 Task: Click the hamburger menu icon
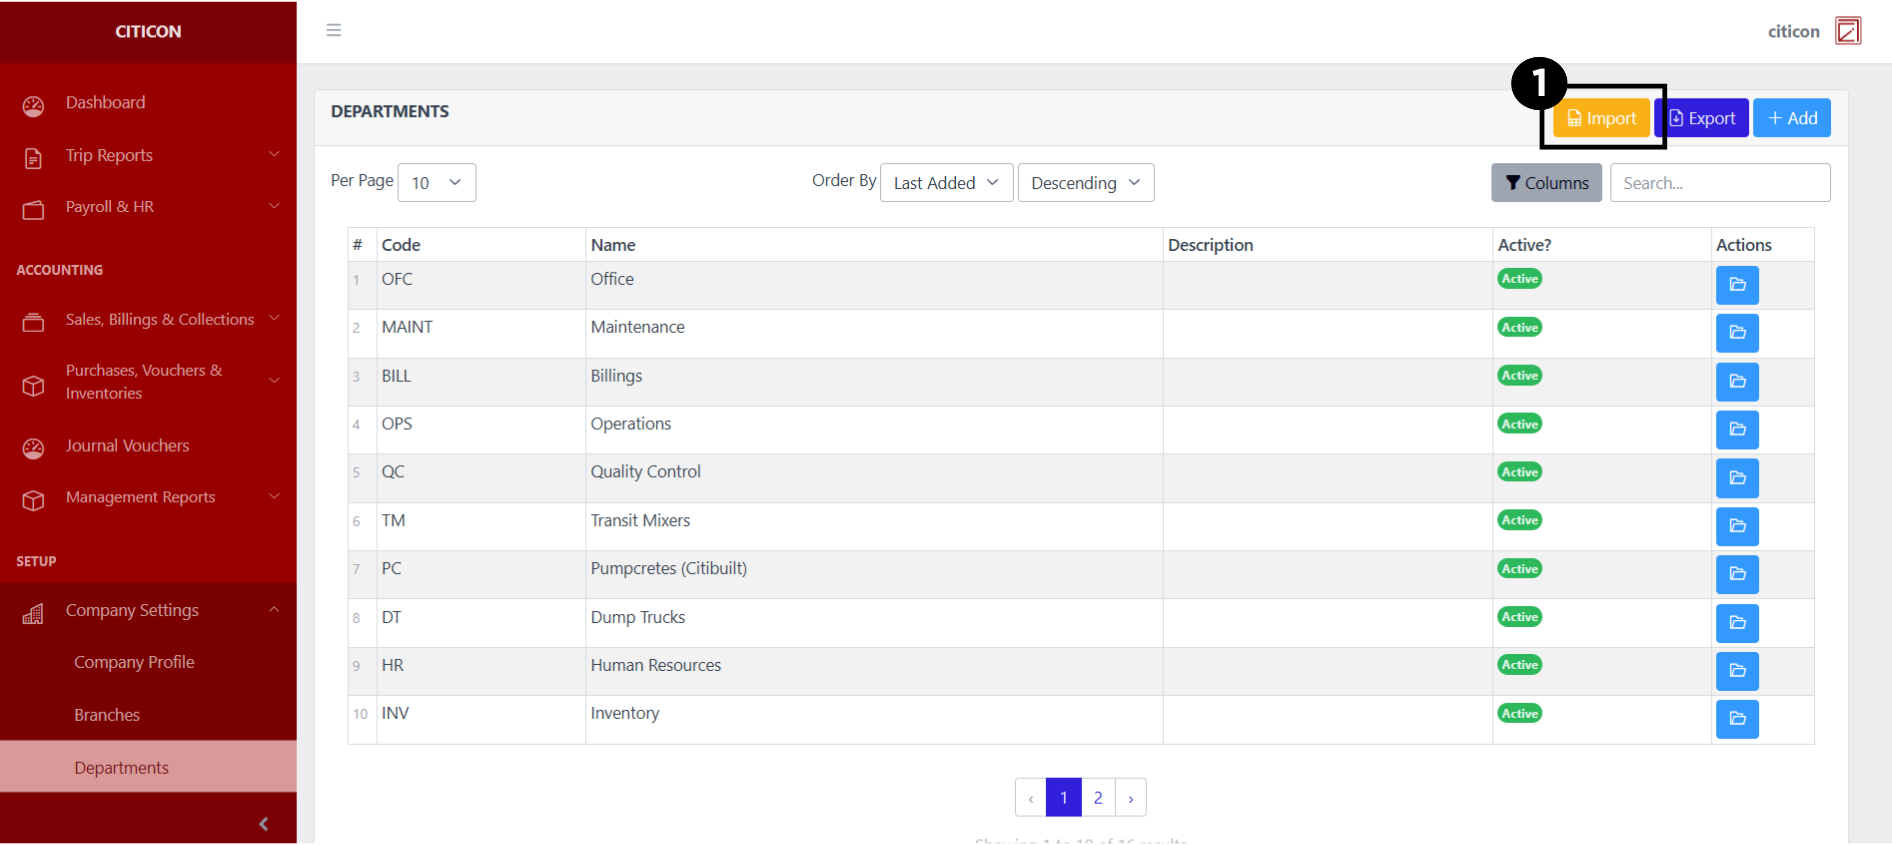(x=334, y=30)
